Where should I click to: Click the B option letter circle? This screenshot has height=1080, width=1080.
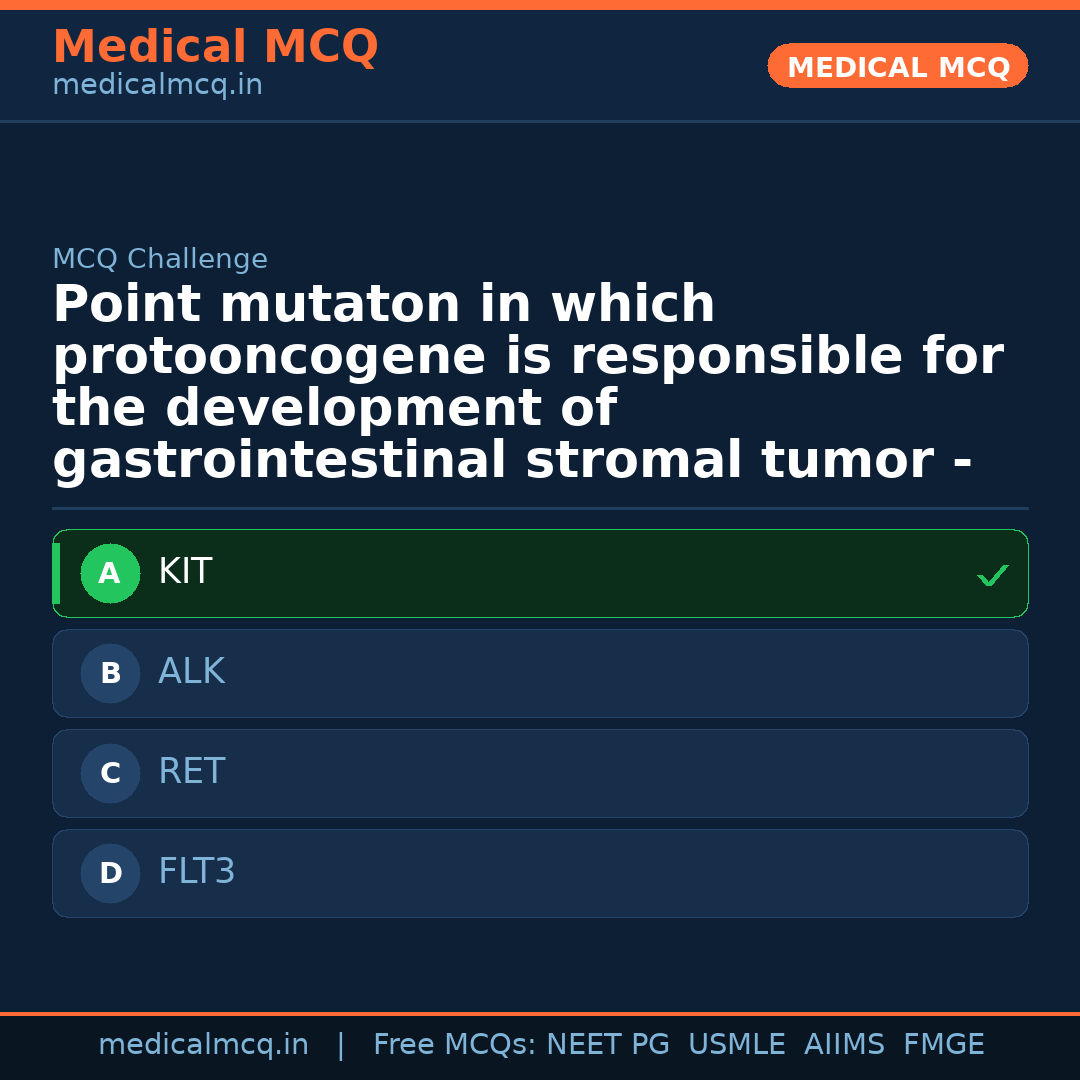tap(110, 674)
